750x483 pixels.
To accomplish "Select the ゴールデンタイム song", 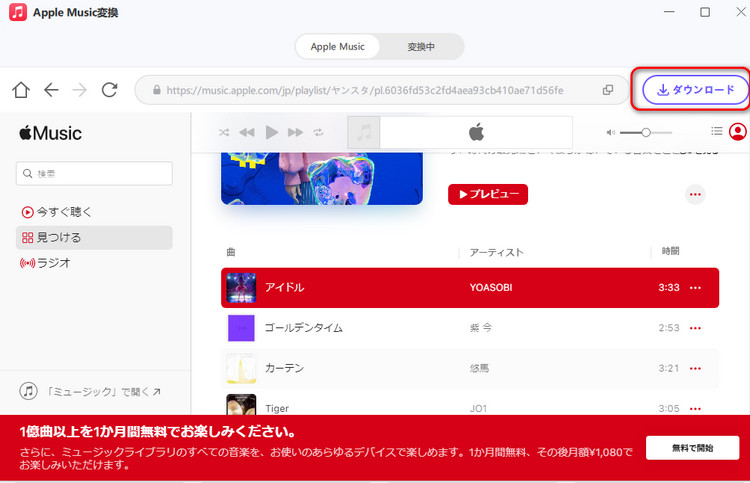I will coord(304,328).
